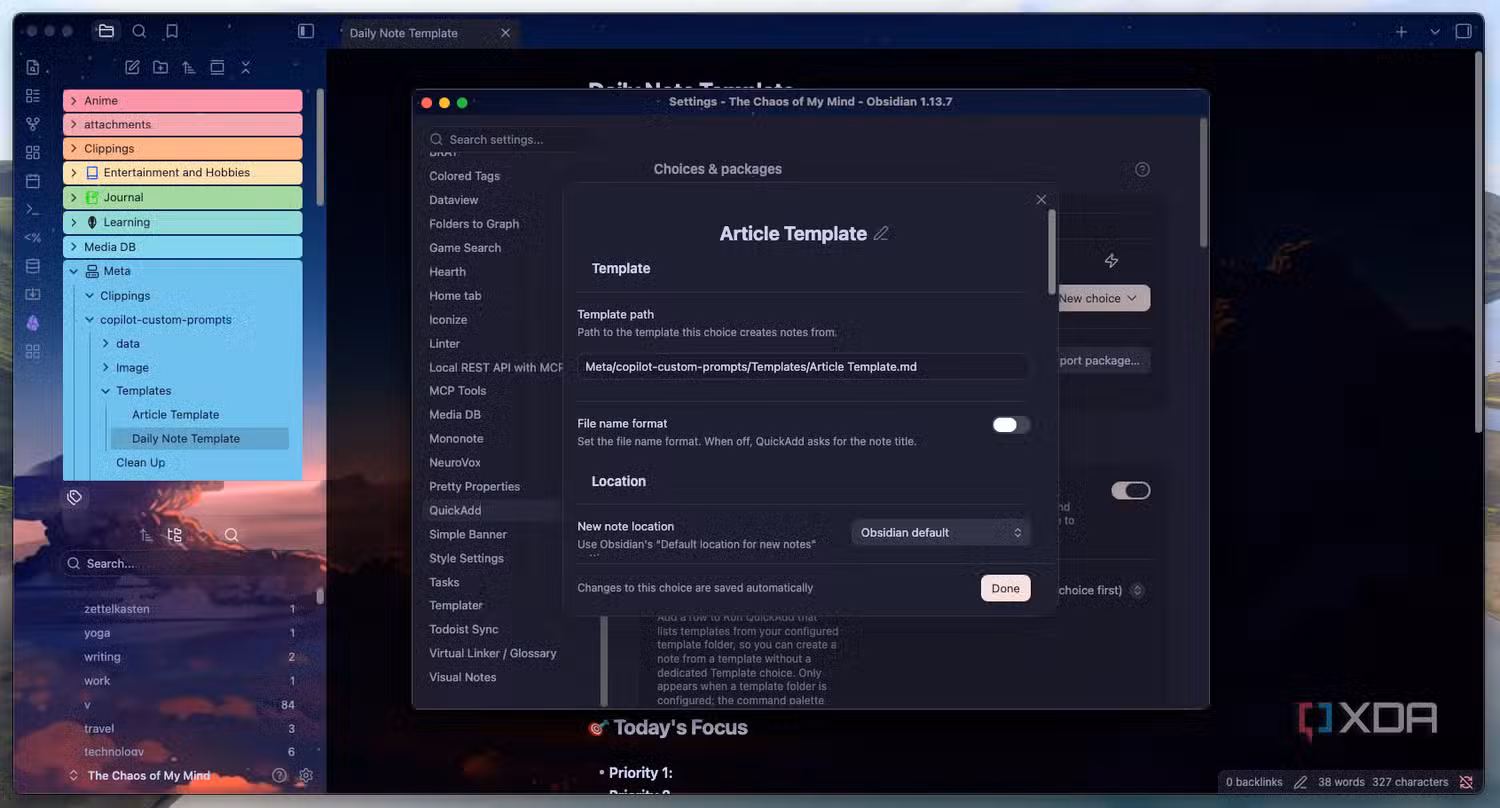Image resolution: width=1500 pixels, height=808 pixels.
Task: Click the sync-off icon in status bar
Action: pyautogui.click(x=1466, y=782)
